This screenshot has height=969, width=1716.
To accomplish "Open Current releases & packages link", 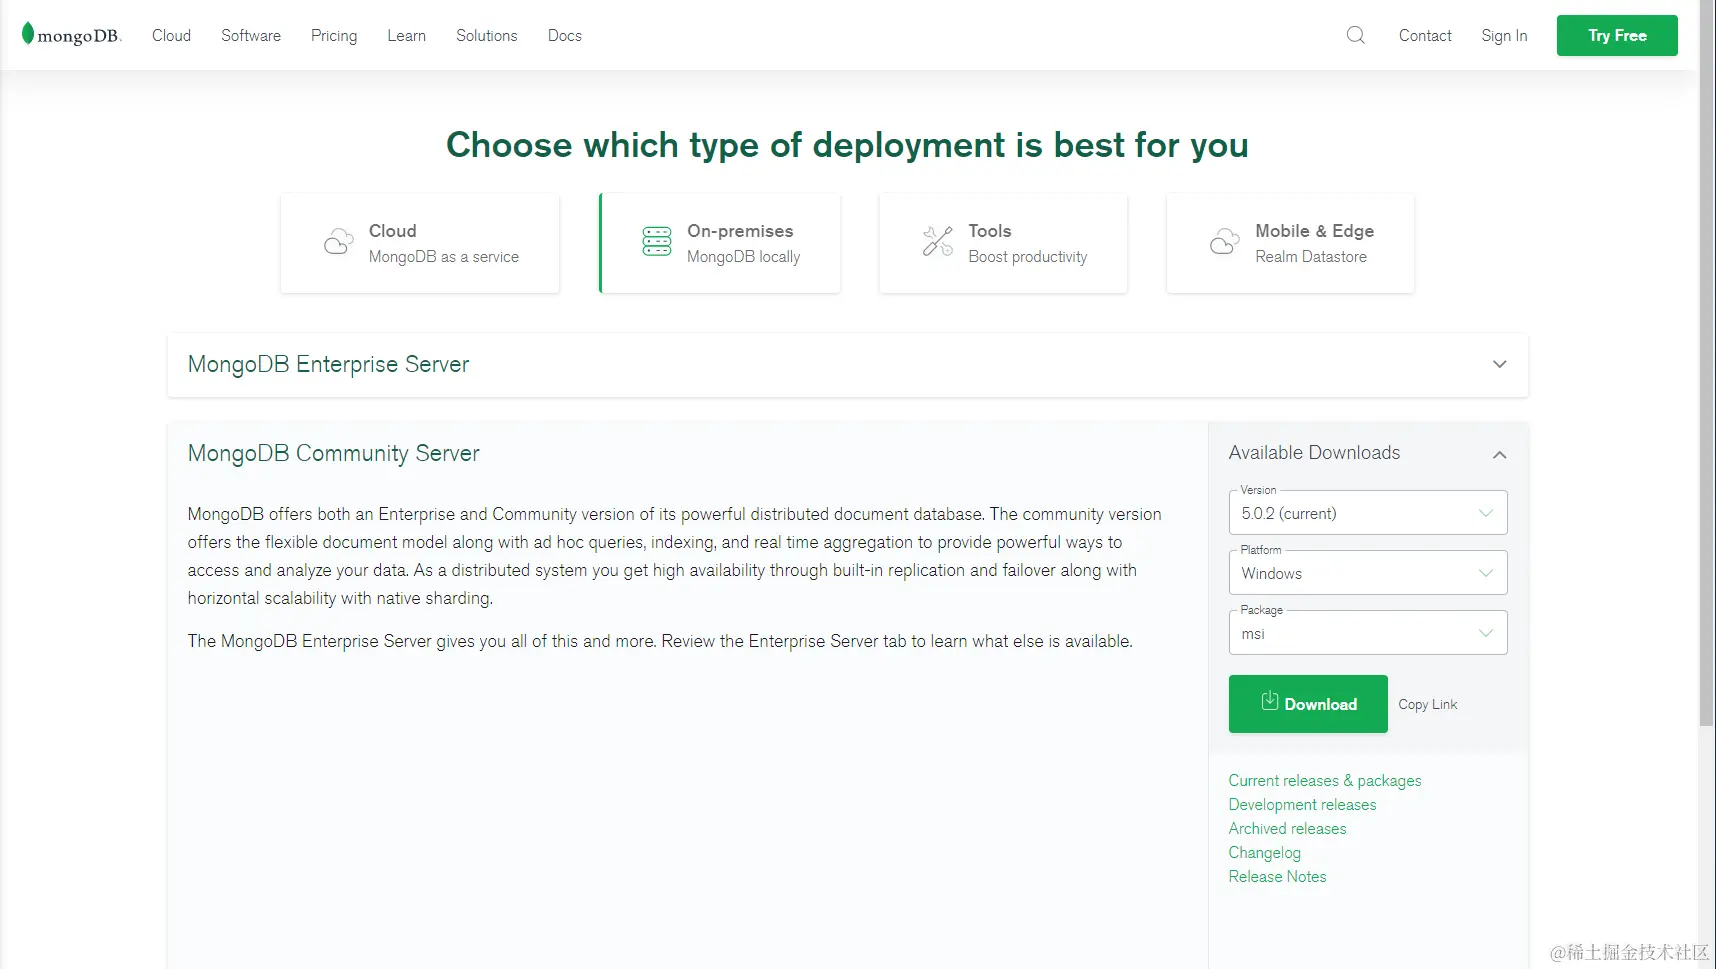I will [x=1325, y=781].
